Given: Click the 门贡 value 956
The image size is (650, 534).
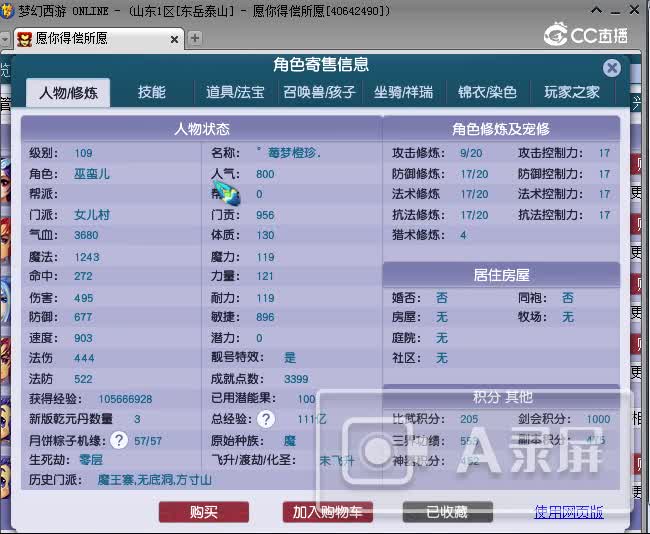Looking at the screenshot, I should pyautogui.click(x=265, y=215).
